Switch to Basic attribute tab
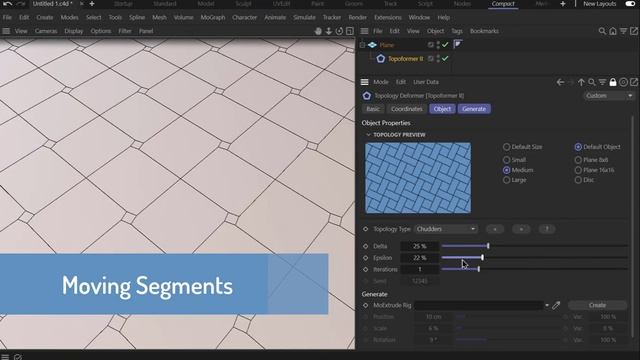Image resolution: width=640 pixels, height=360 pixels. click(373, 109)
